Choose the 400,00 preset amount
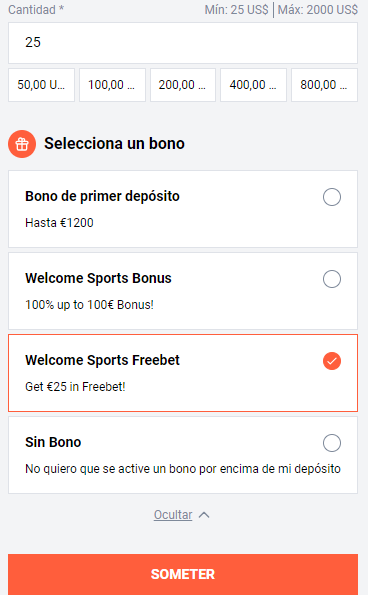 click(253, 85)
